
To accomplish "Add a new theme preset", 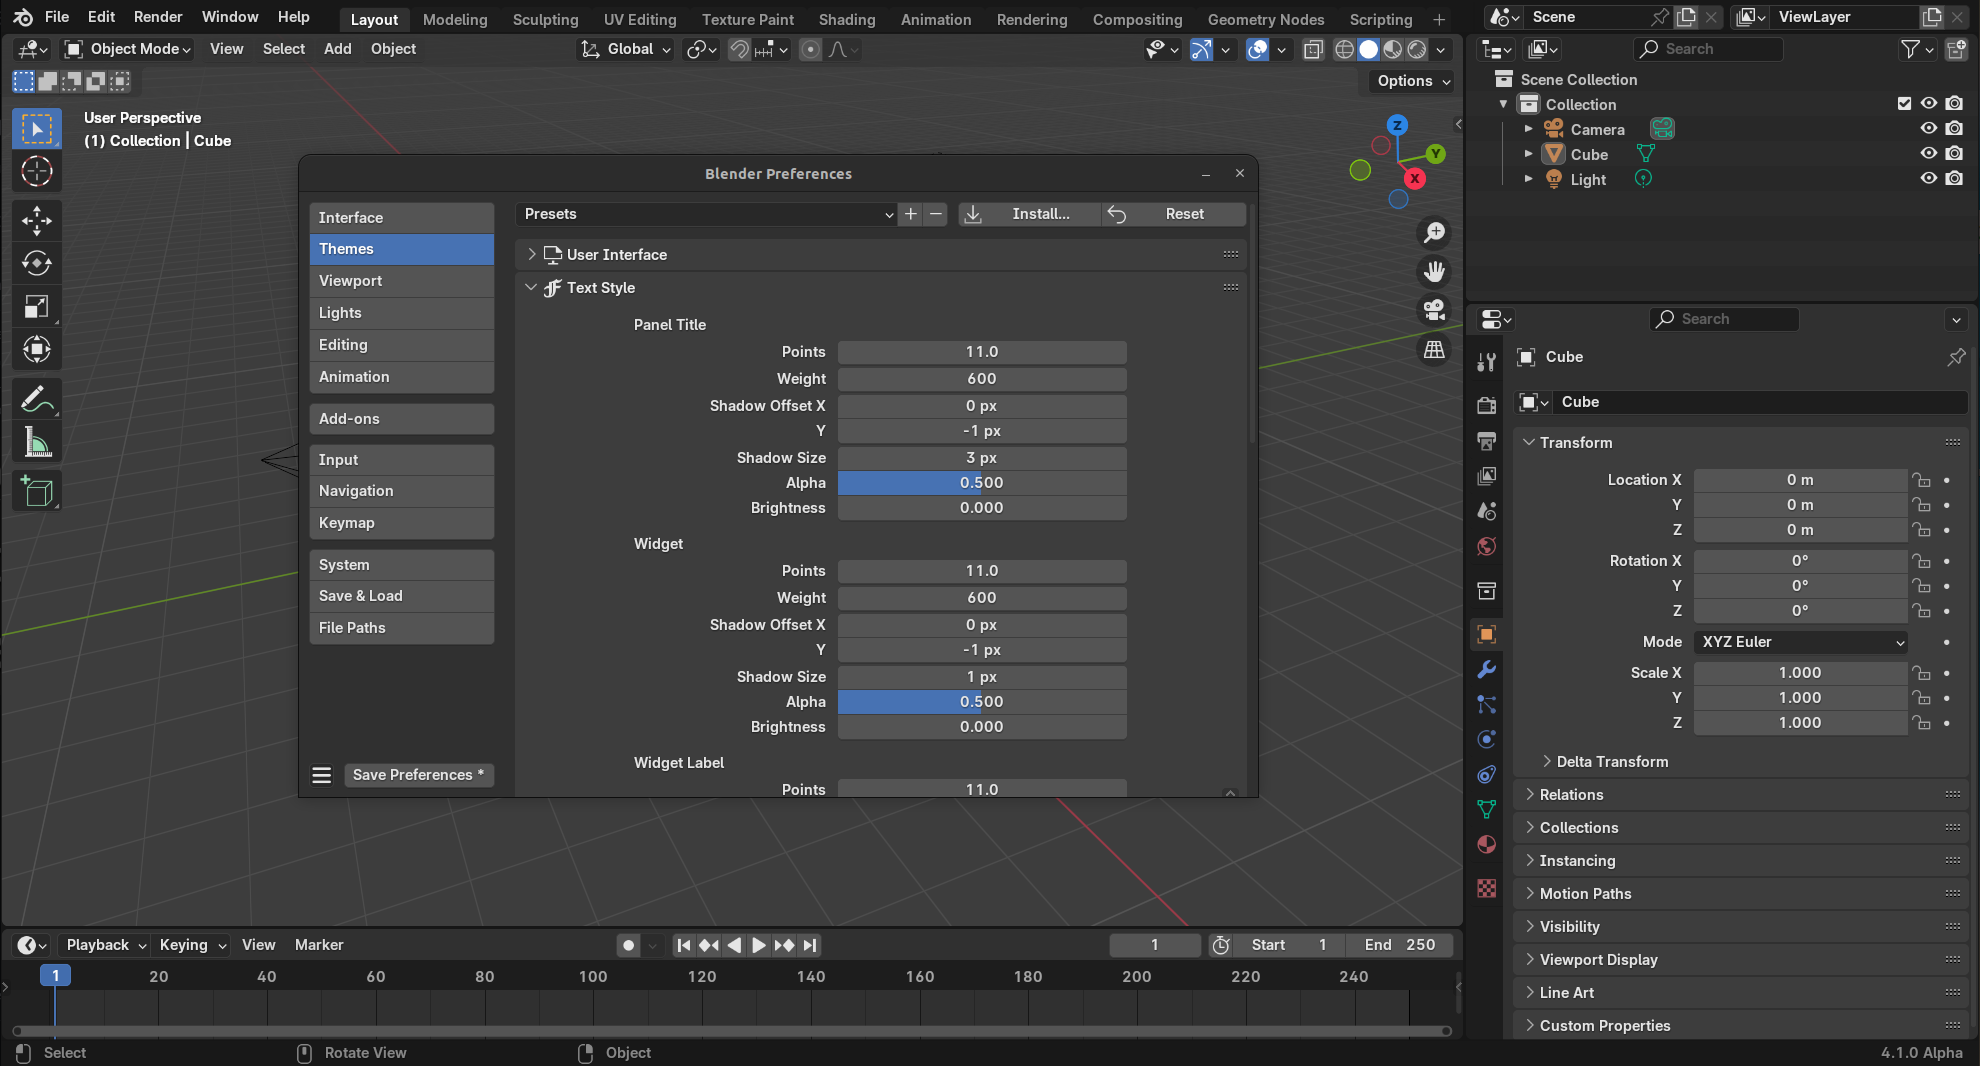I will pyautogui.click(x=910, y=214).
